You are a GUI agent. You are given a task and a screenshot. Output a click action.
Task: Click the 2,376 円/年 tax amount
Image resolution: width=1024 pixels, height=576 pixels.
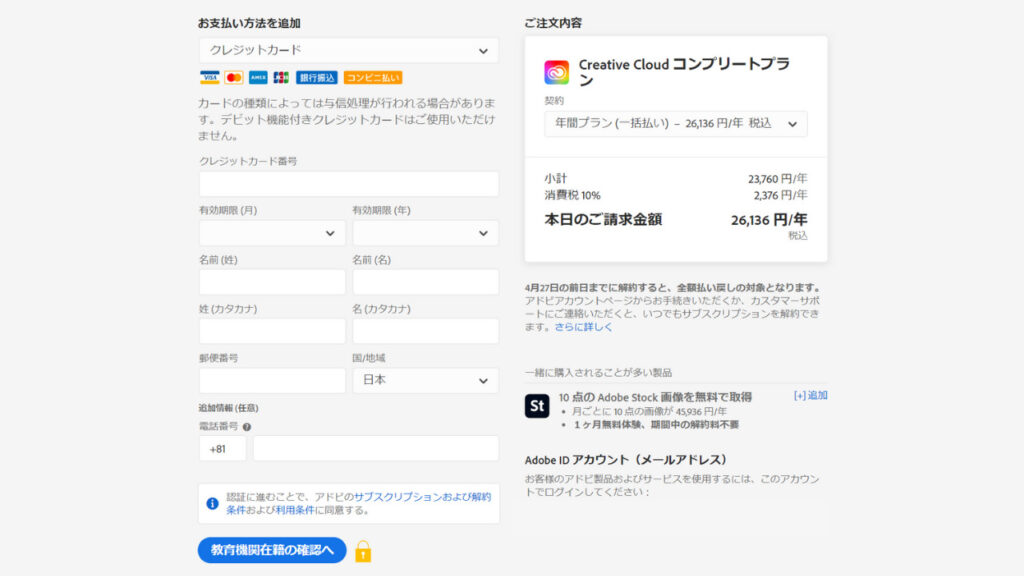780,195
